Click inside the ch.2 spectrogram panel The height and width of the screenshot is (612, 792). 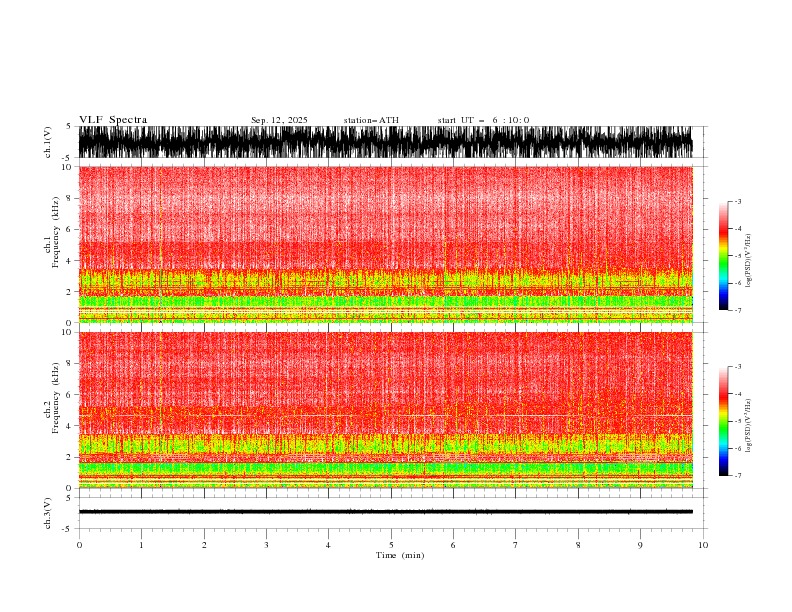(385, 410)
